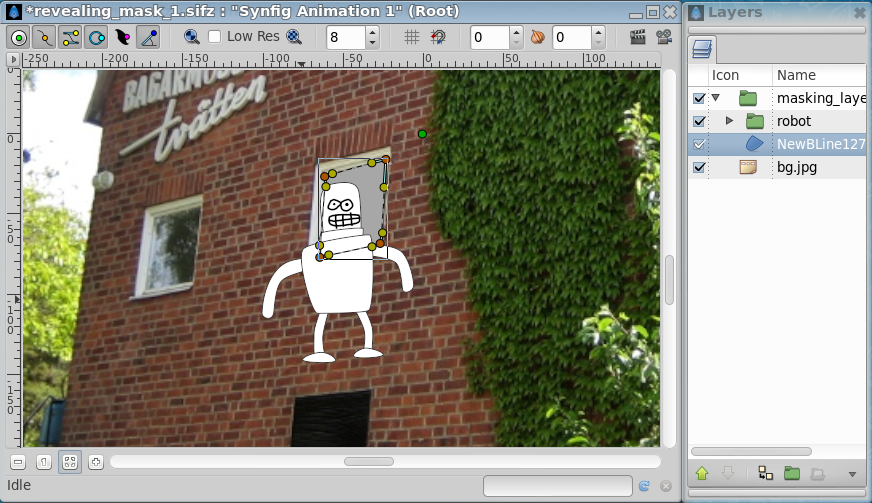Toggle radius handles display button
The height and width of the screenshot is (503, 872).
(x=97, y=38)
